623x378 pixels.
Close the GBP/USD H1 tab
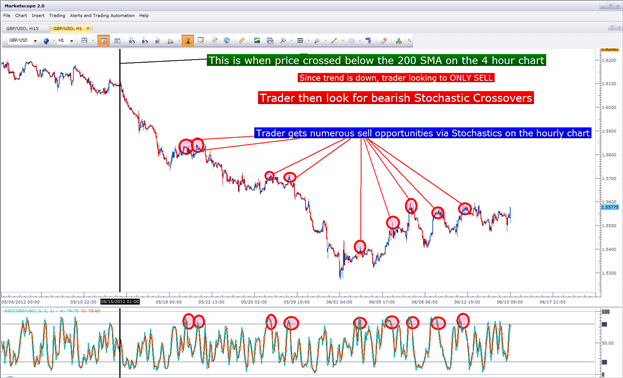tap(88, 29)
